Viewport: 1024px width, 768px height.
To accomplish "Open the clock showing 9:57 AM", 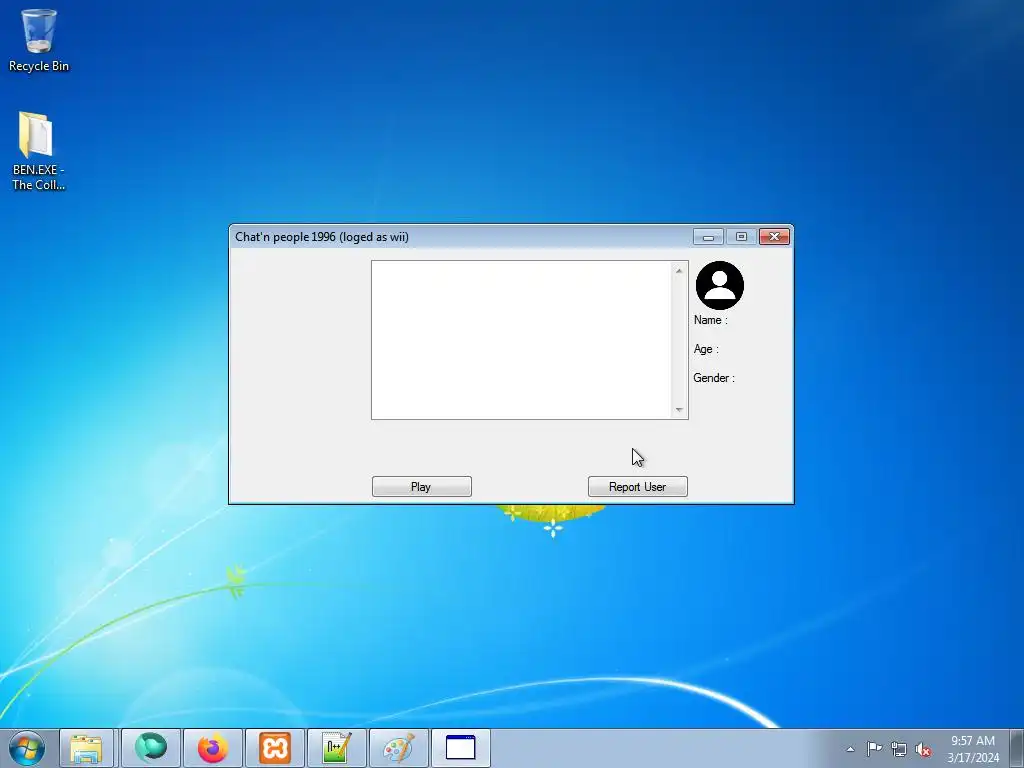I will pos(973,748).
